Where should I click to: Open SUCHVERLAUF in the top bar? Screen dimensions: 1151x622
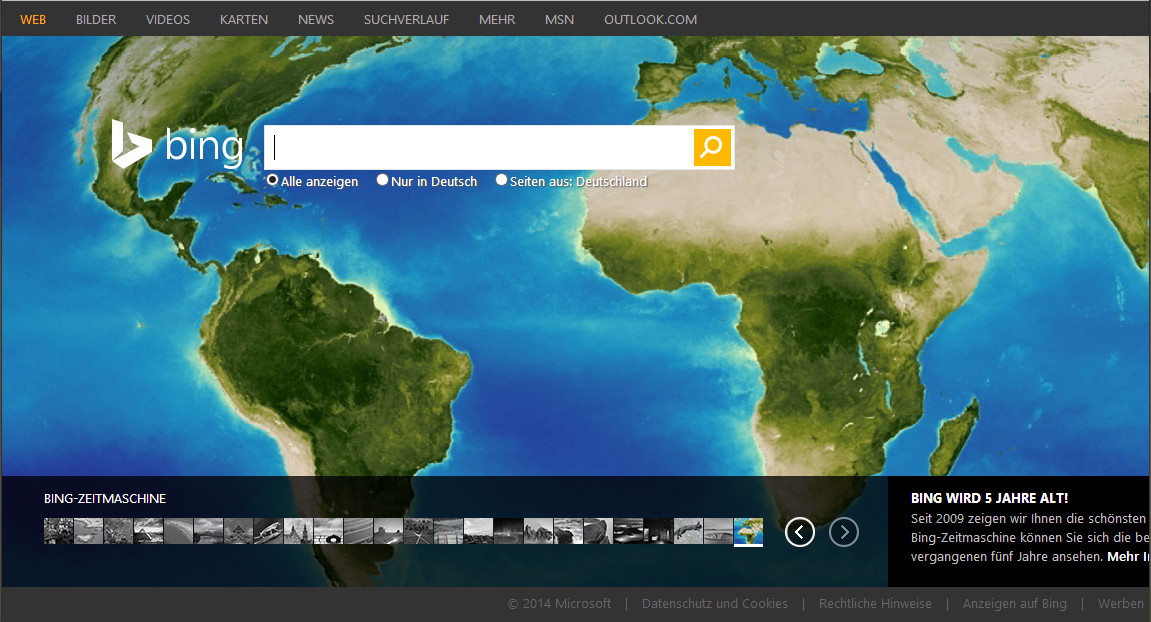(407, 20)
